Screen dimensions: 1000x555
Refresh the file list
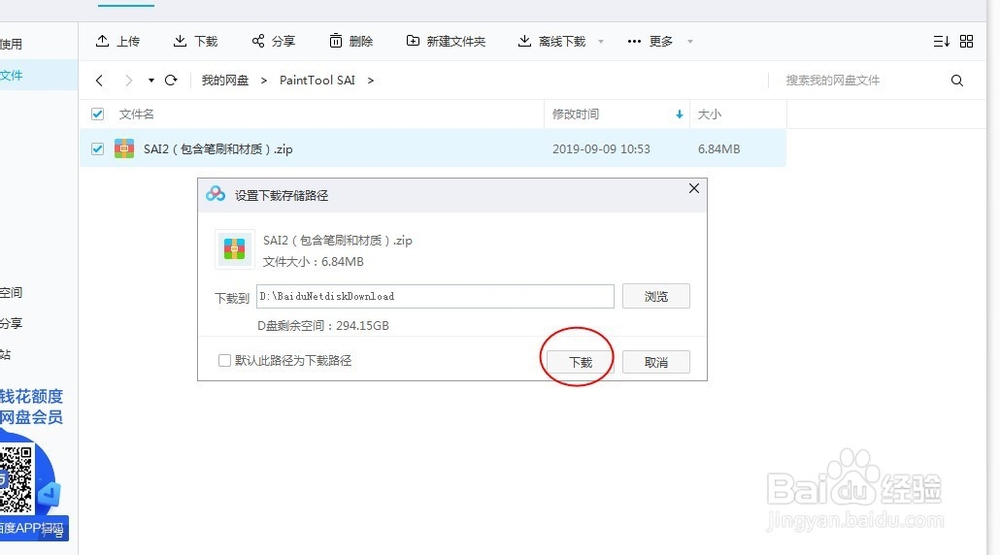click(x=171, y=80)
